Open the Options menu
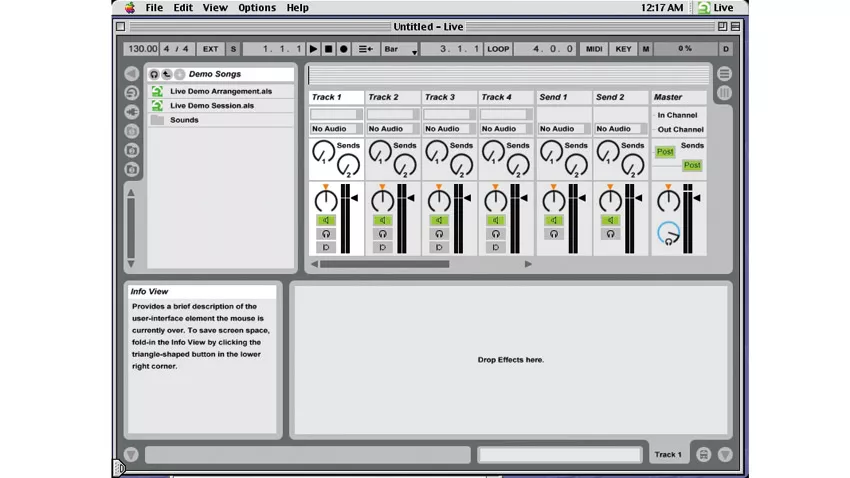The width and height of the screenshot is (850, 478). [256, 8]
